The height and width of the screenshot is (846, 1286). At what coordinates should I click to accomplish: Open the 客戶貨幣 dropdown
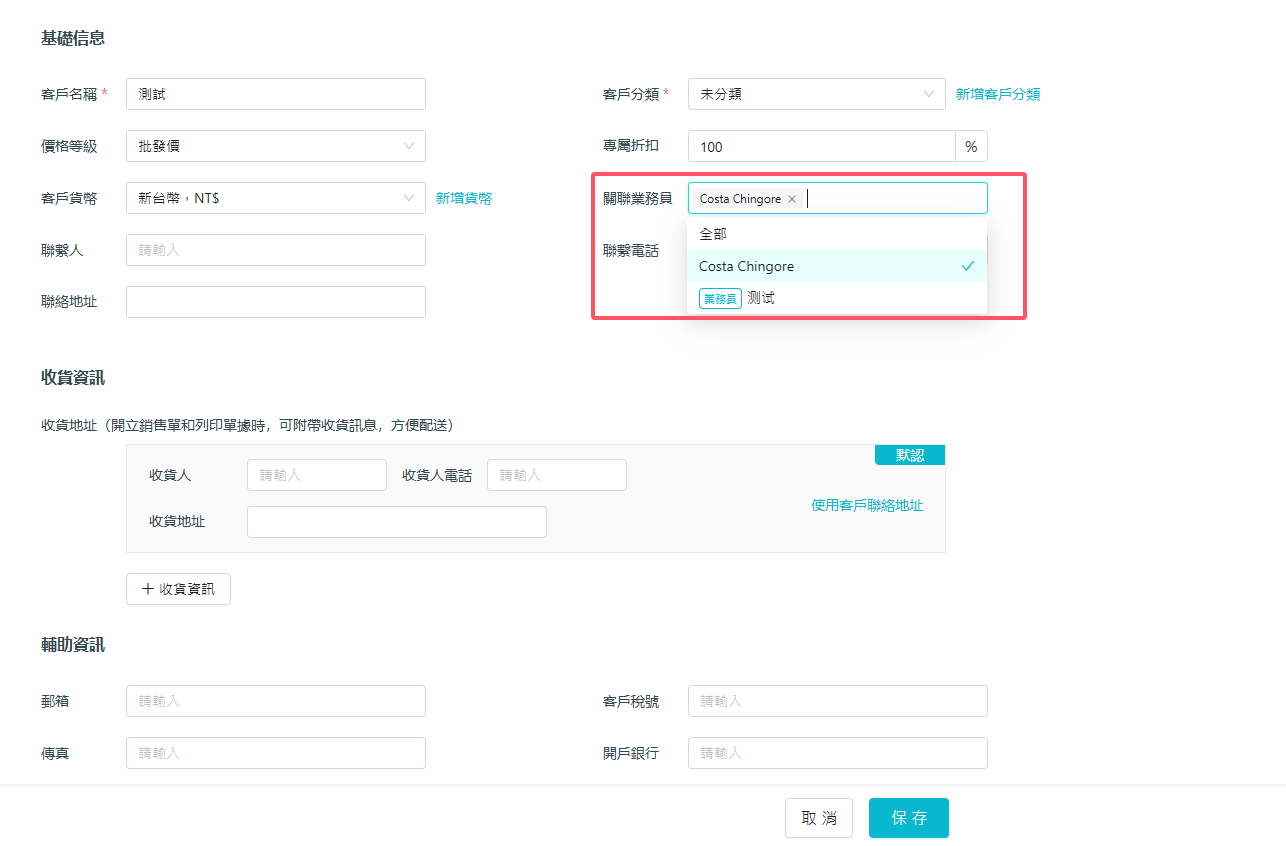coord(275,198)
